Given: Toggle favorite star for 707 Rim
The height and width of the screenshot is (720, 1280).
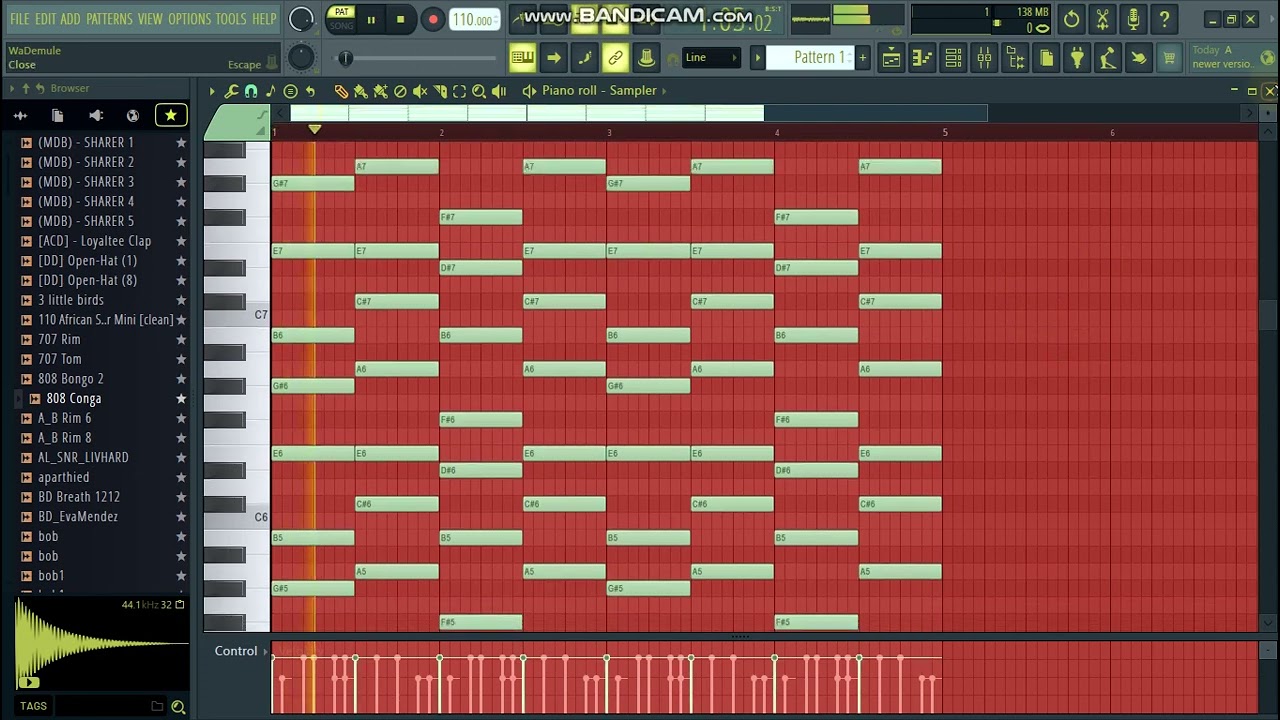Looking at the screenshot, I should (x=181, y=339).
